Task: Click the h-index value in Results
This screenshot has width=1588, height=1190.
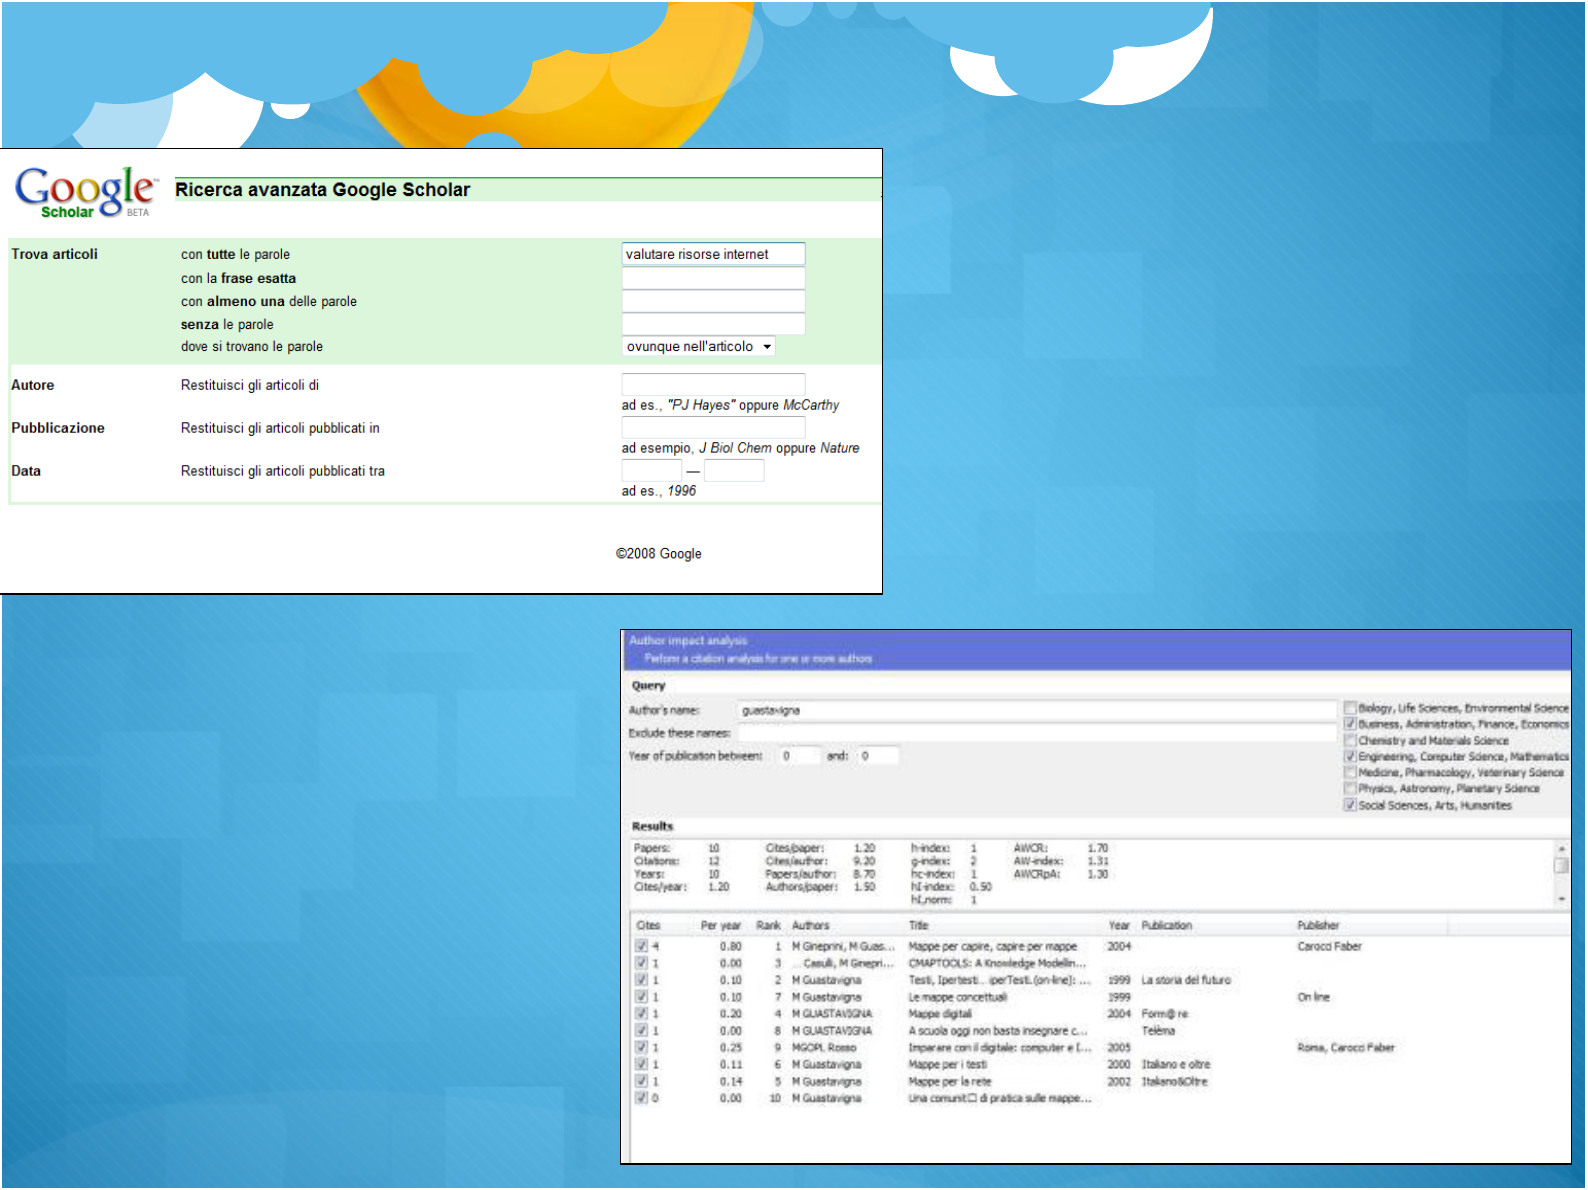Action: [973, 848]
